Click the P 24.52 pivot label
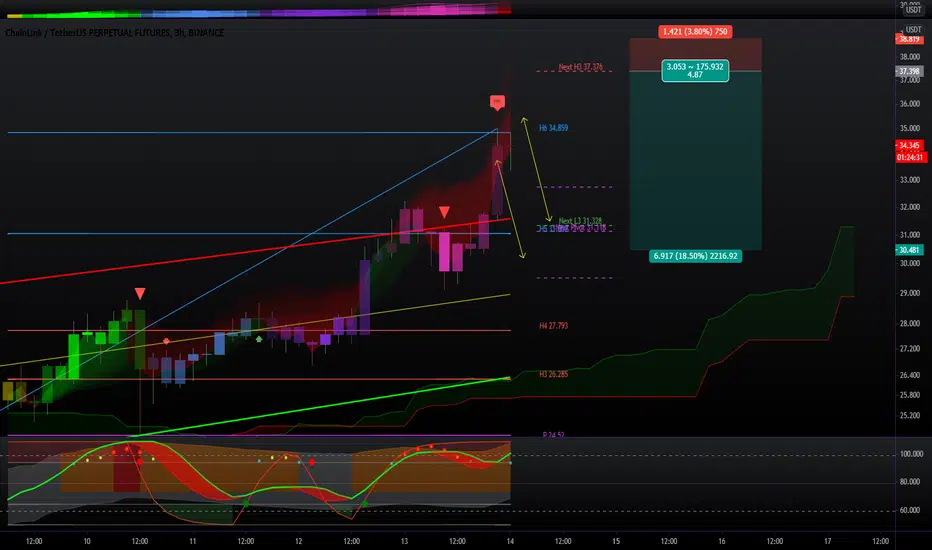The height and width of the screenshot is (550, 932). [x=553, y=435]
